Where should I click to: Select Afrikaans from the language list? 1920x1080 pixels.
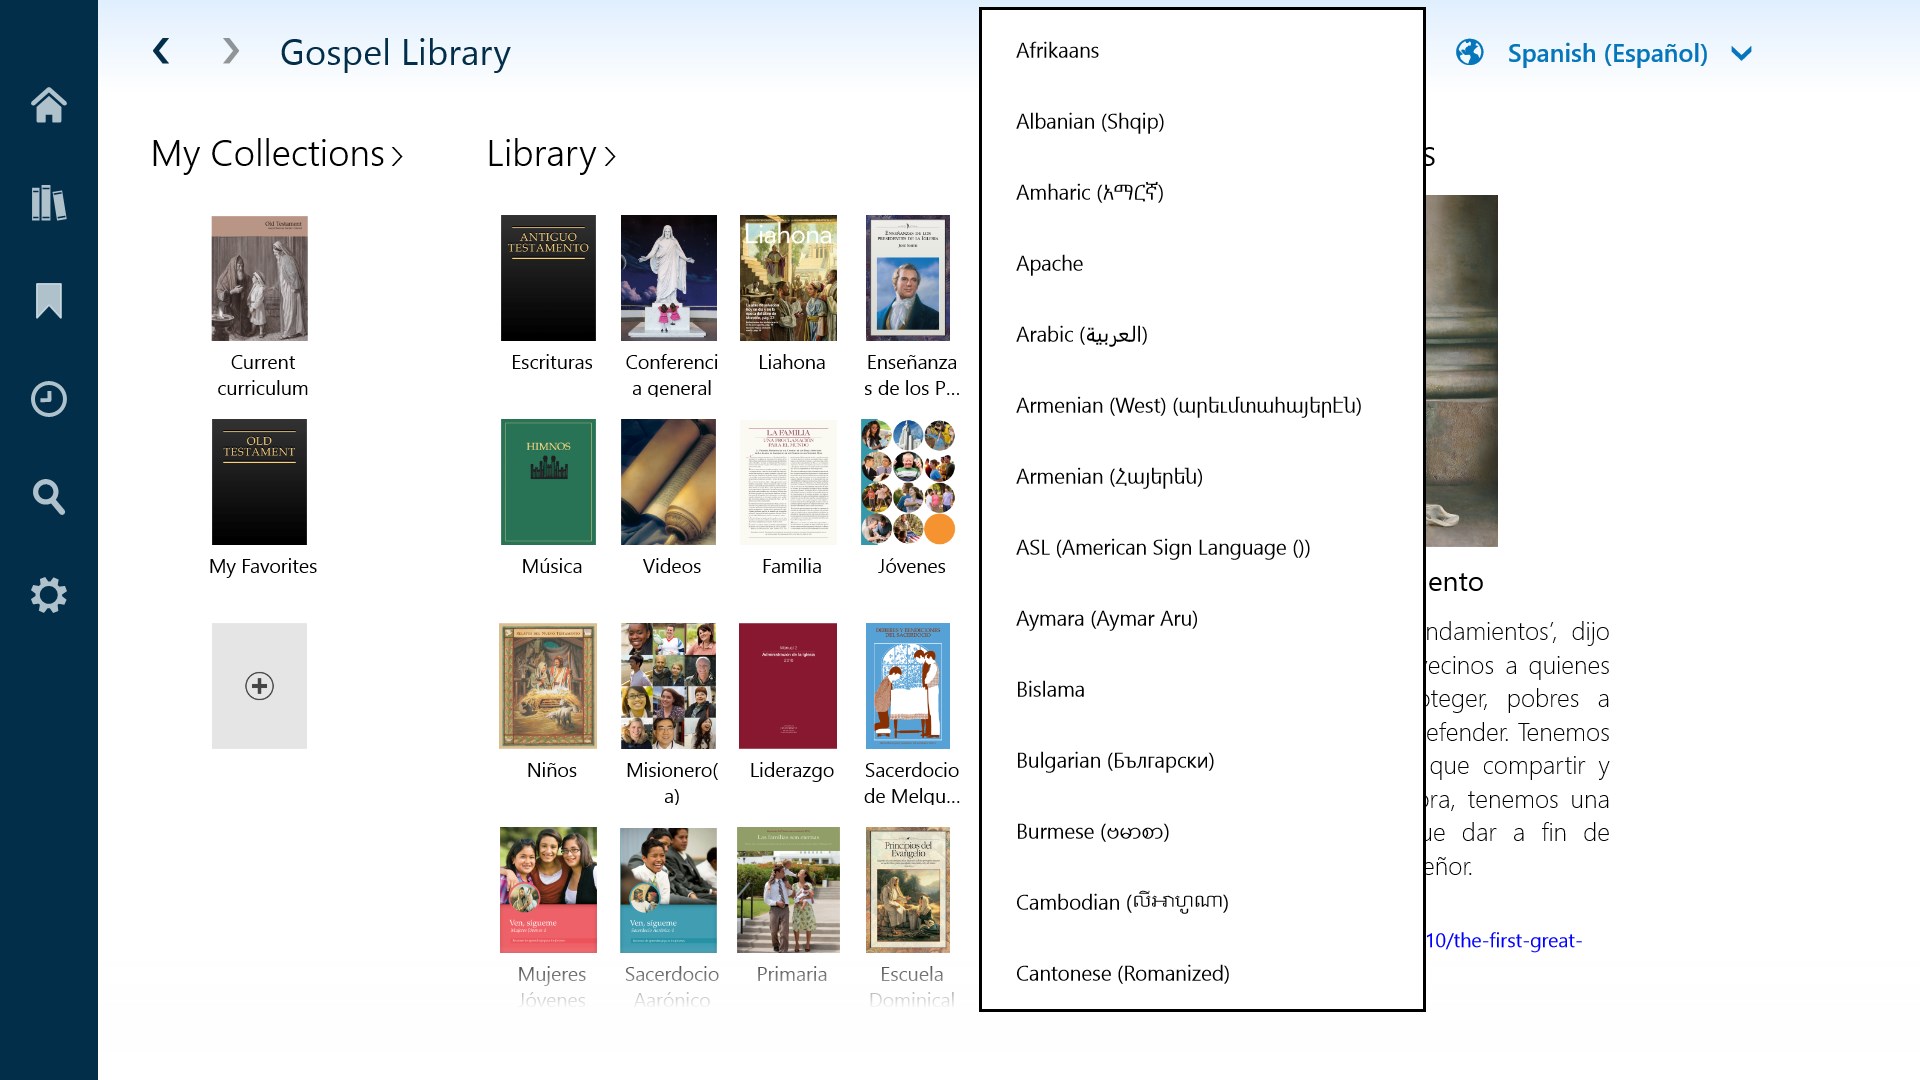tap(1057, 49)
